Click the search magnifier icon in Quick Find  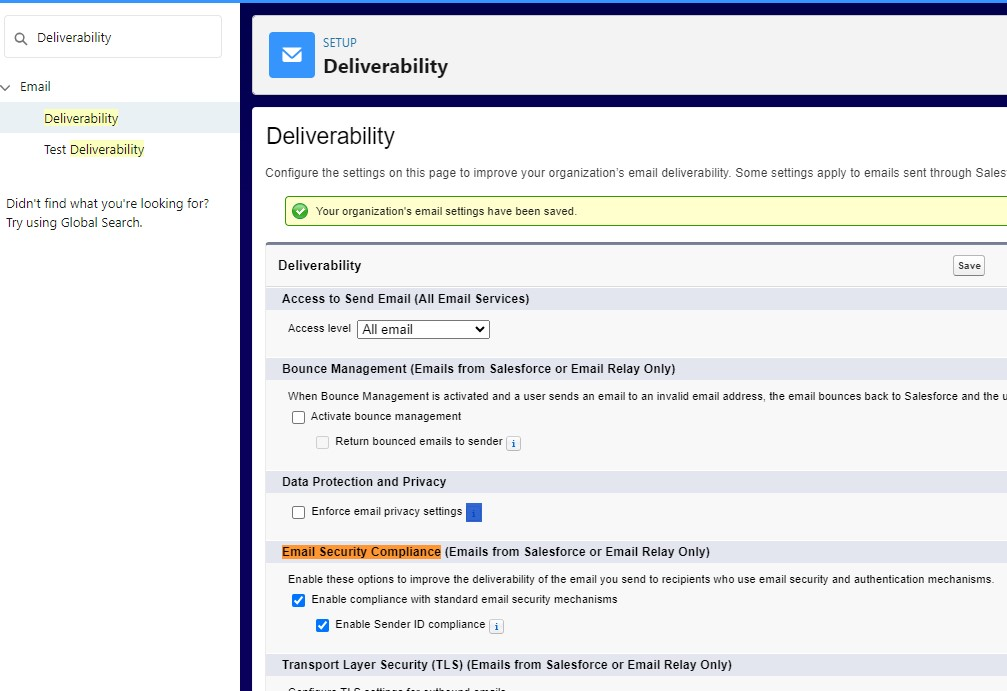[x=21, y=39]
